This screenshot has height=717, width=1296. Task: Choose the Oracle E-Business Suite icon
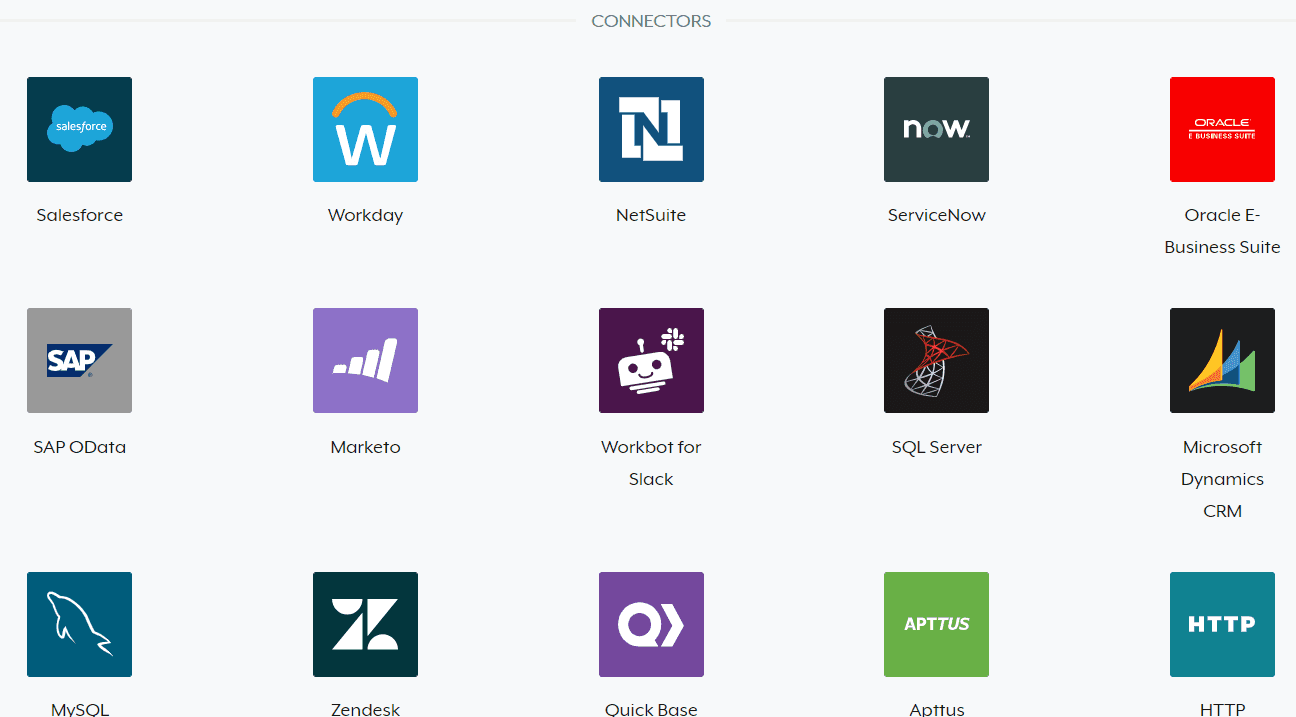click(1222, 129)
